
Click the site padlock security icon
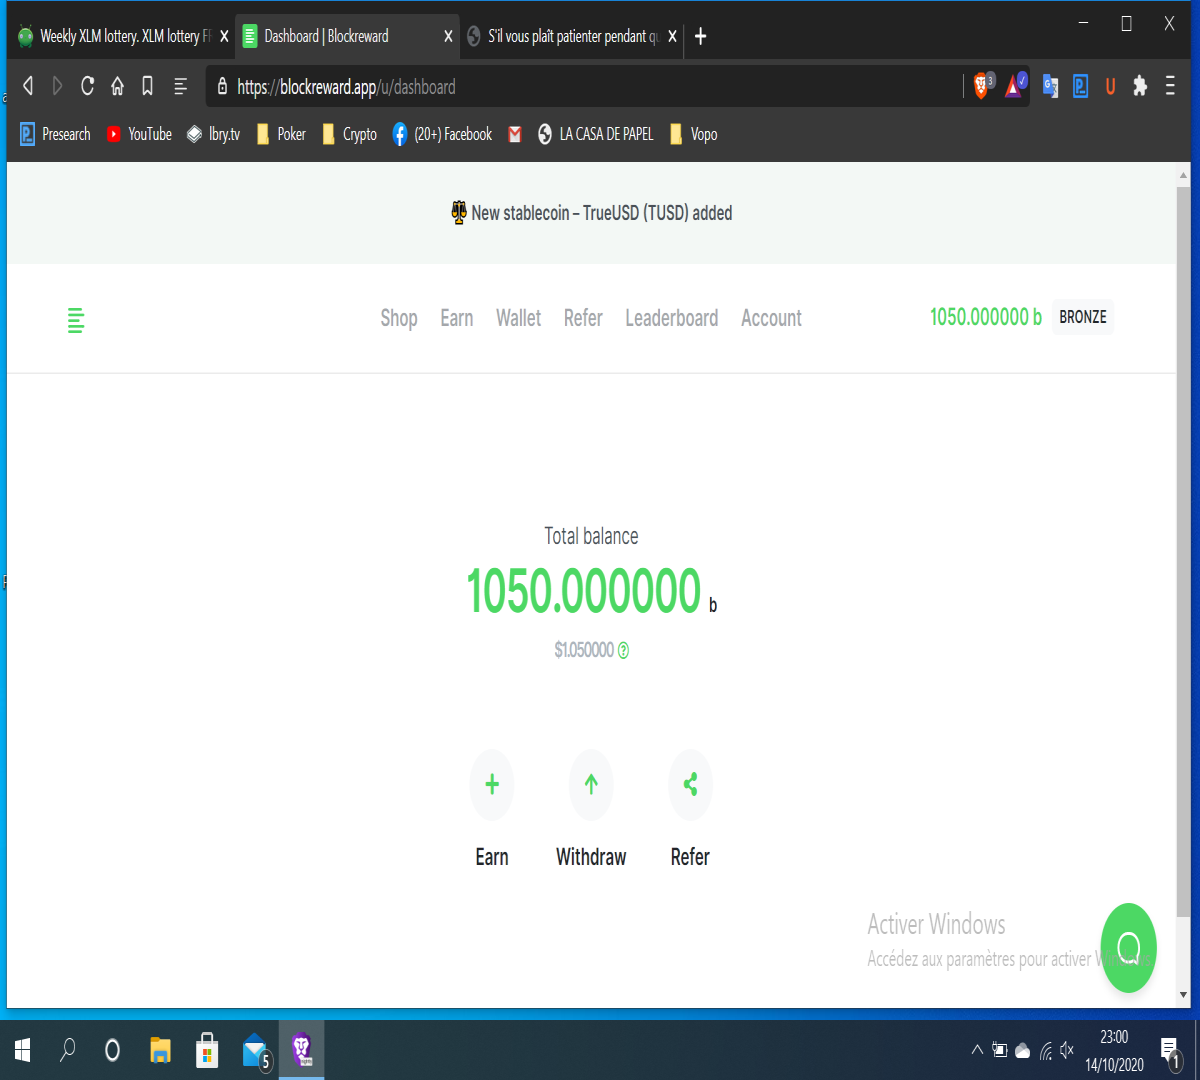coord(222,86)
